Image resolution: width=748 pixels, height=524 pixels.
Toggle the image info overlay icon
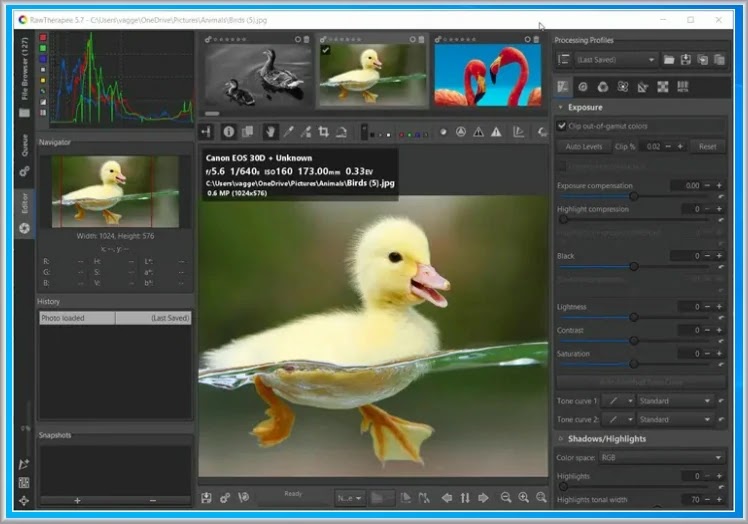229,132
